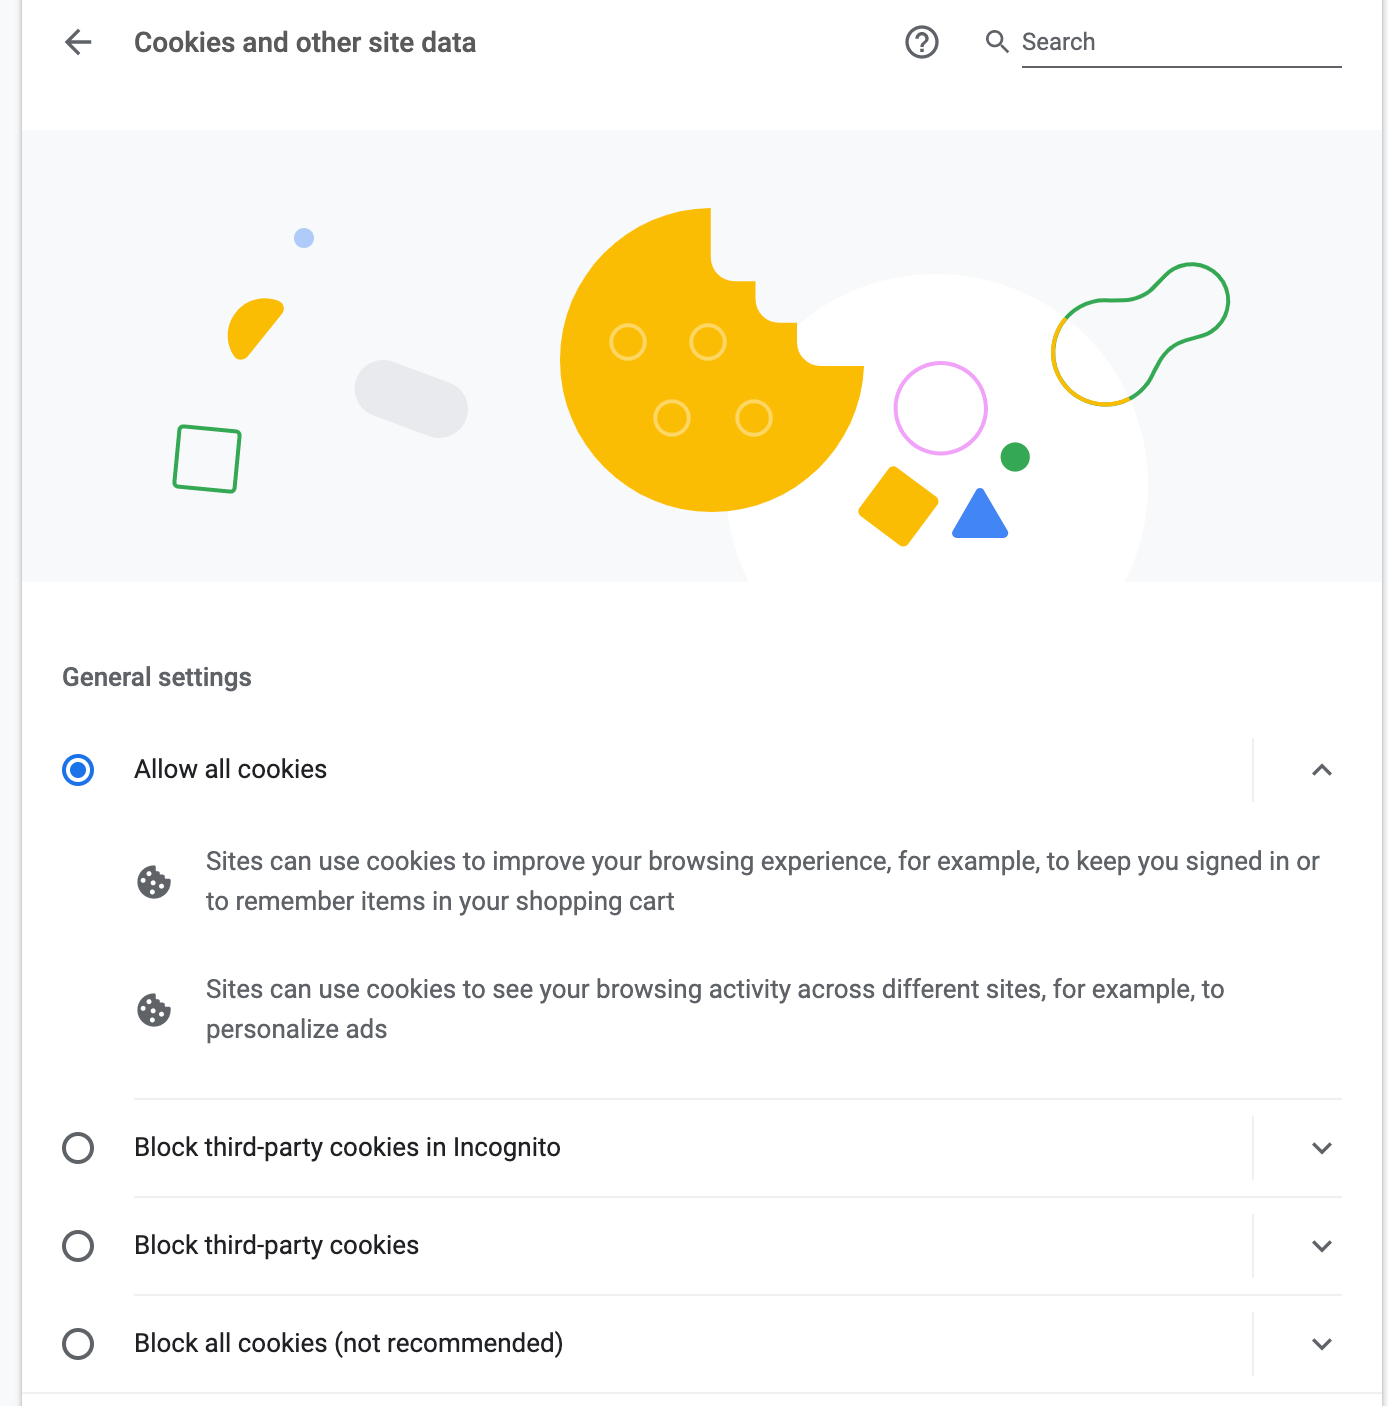Select the Allow all cookies radio button

click(x=78, y=770)
